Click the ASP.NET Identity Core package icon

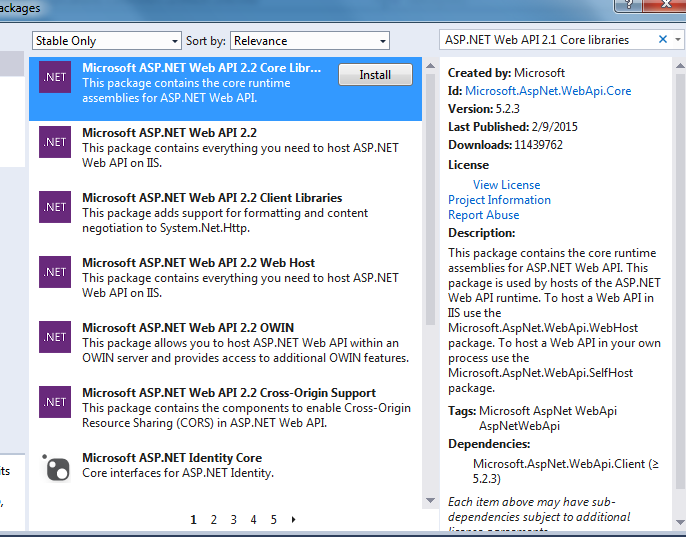pos(54,467)
